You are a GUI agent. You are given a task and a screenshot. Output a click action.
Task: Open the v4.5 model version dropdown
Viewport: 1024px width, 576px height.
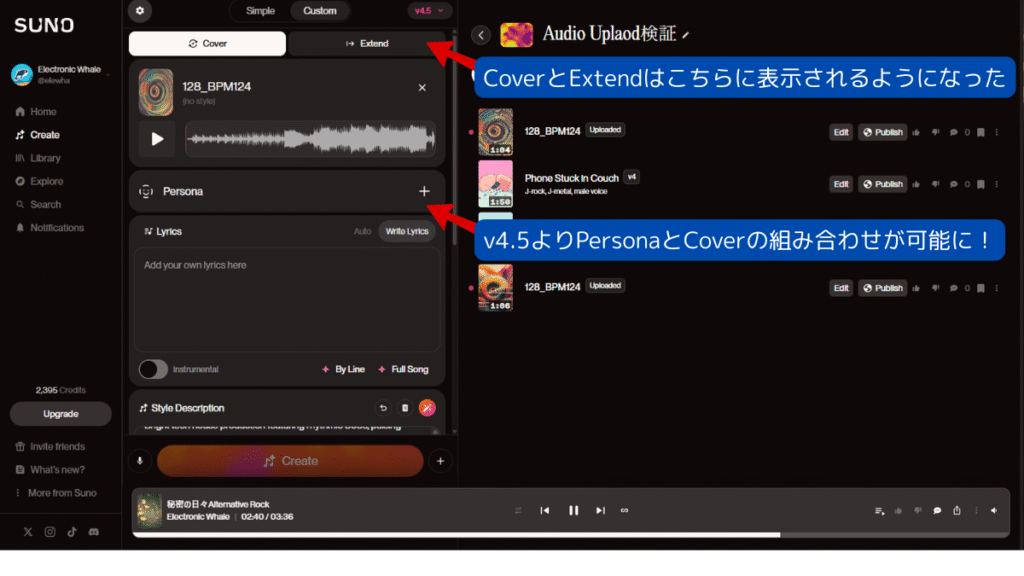(x=429, y=11)
